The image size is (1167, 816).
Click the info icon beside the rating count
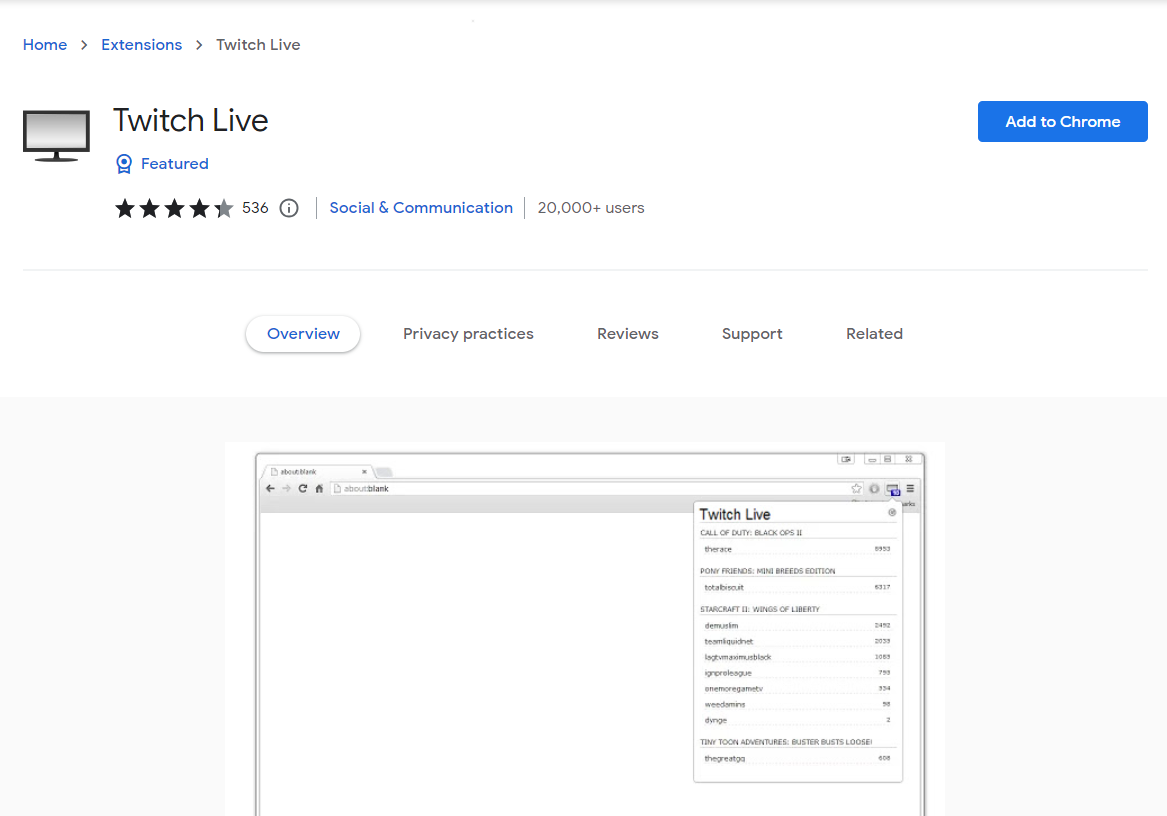(288, 207)
